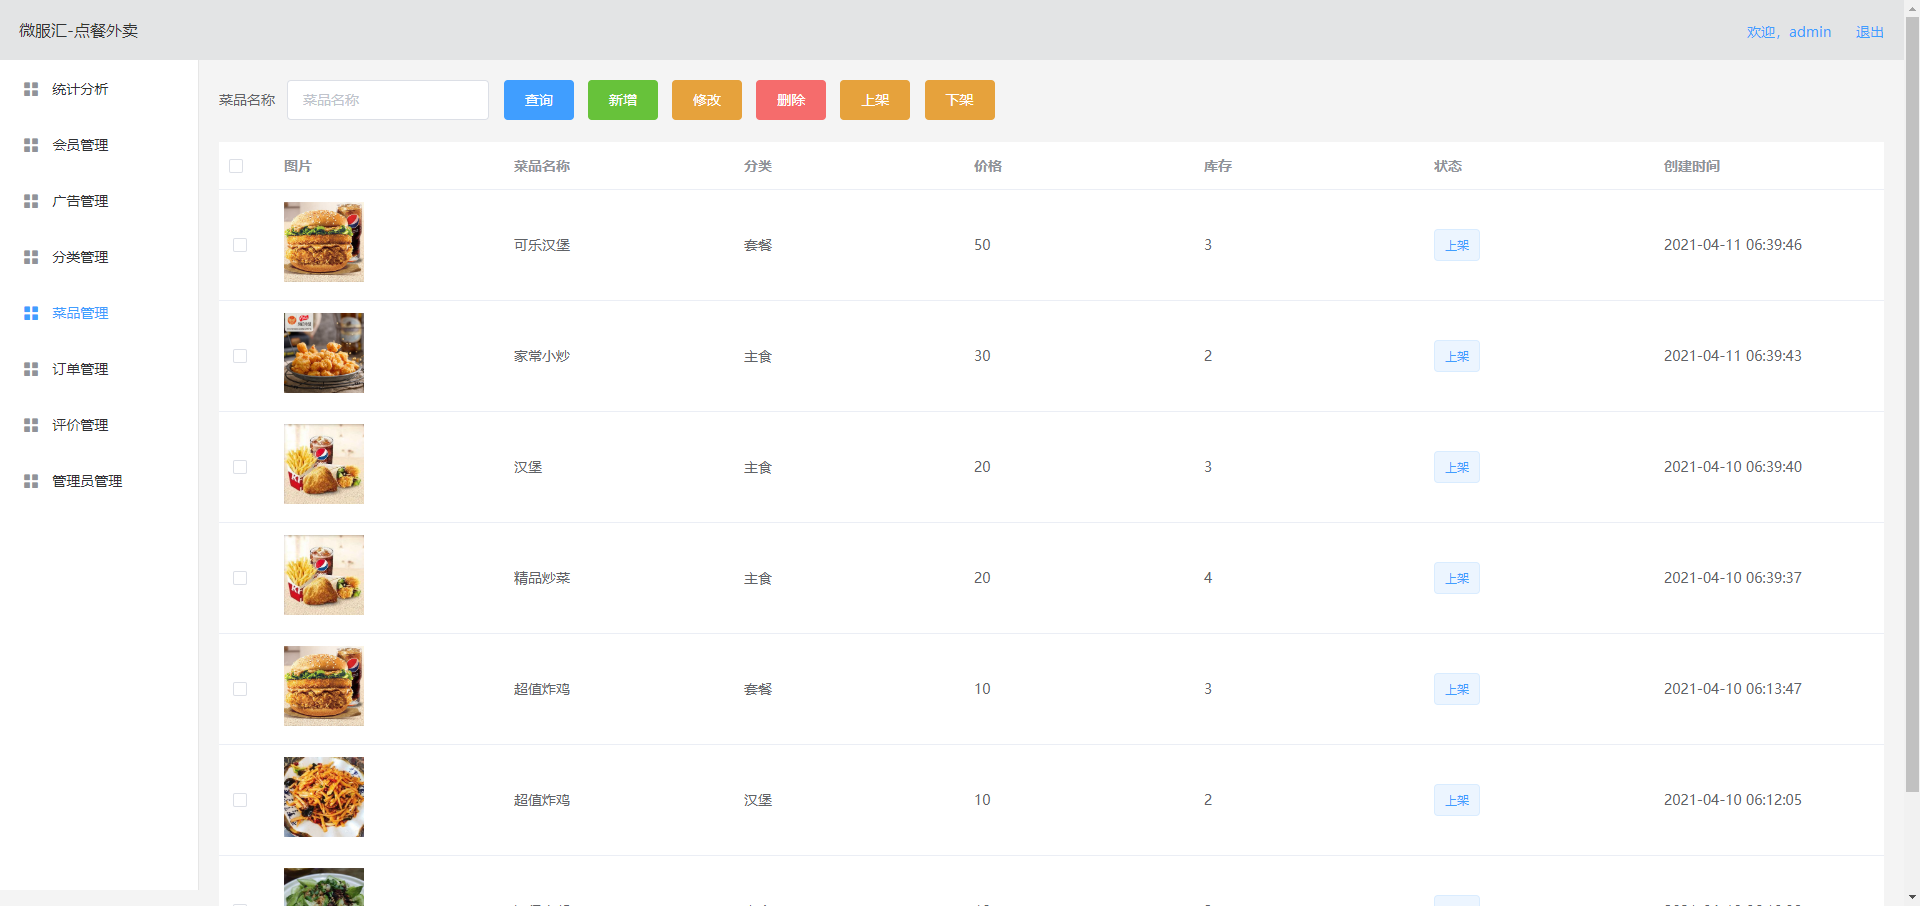Screen dimensions: 1920x906
Task: Click the 上架 status tag for 可乐汉堡
Action: 1457,245
